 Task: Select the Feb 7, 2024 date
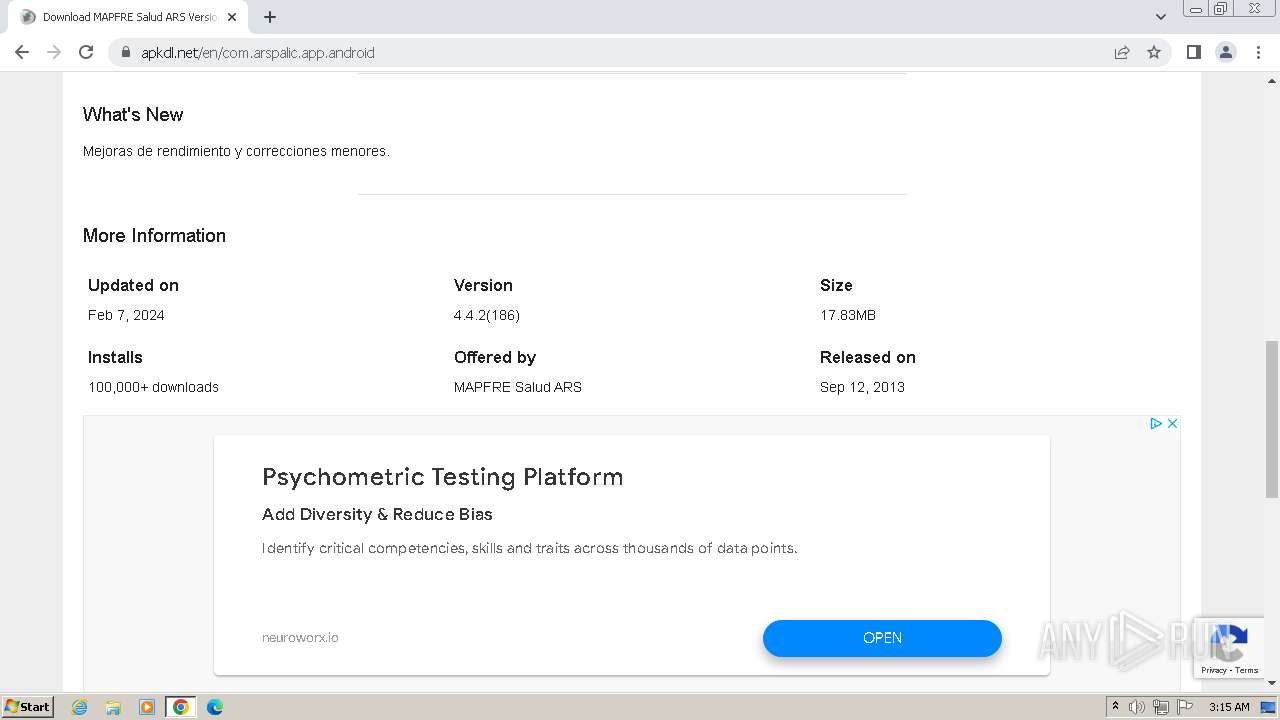(x=126, y=315)
